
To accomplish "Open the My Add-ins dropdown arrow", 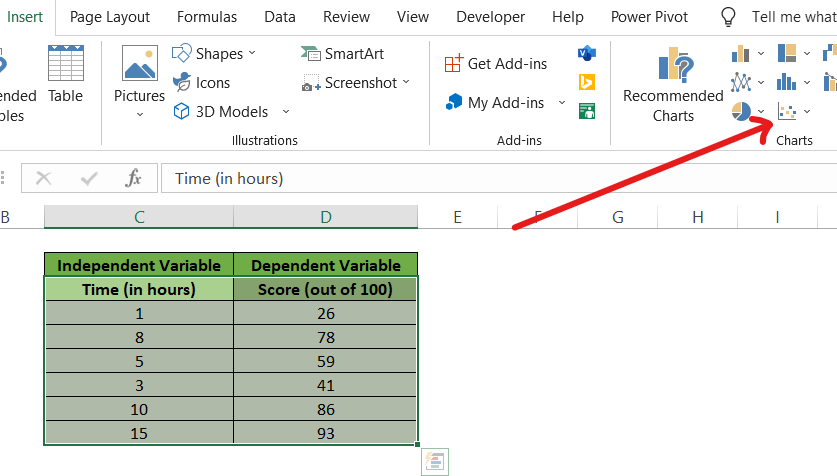I will (562, 103).
